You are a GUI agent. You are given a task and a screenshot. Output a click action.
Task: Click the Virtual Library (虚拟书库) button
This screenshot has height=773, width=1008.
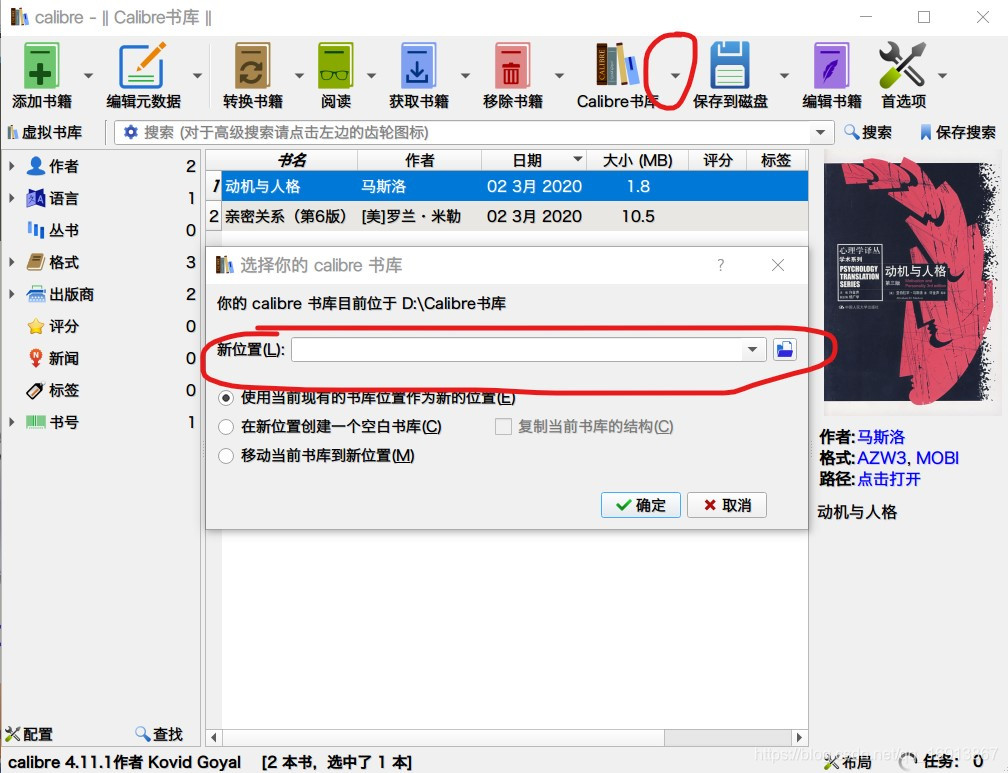pos(45,132)
